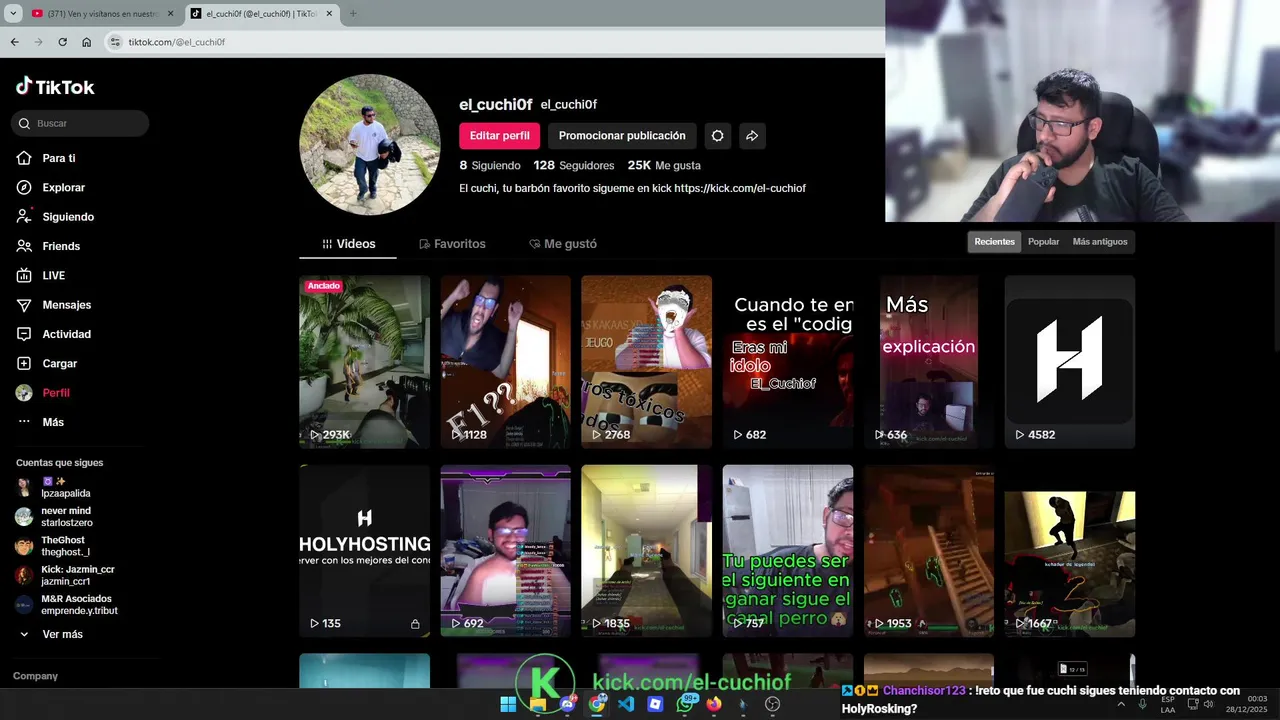
Task: Open the pinned video with 293K views
Action: coord(365,362)
